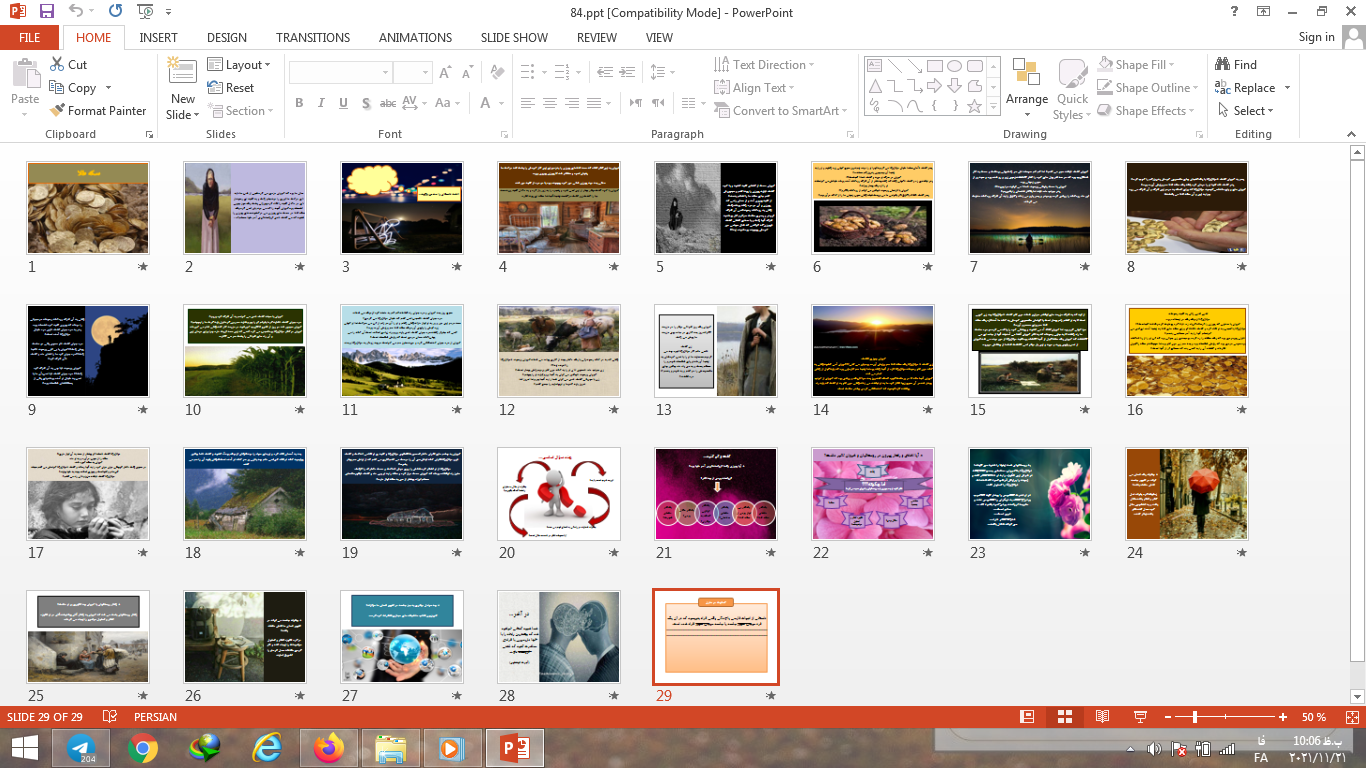
Task: Switch to Reading View in status bar
Action: [x=1102, y=717]
